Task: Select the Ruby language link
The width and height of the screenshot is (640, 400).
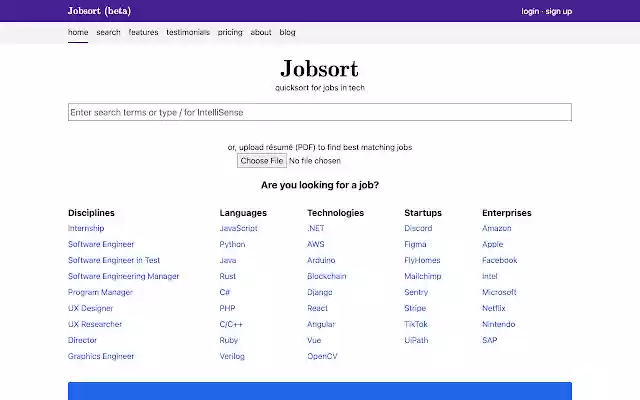Action: point(229,340)
